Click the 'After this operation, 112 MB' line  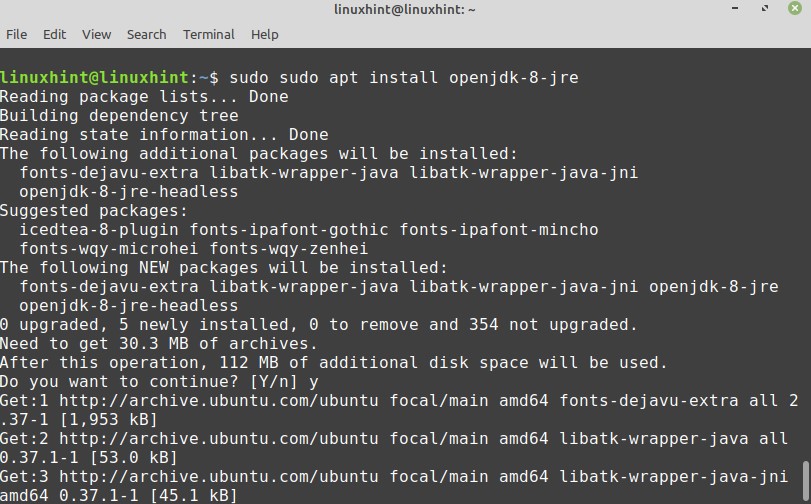click(x=334, y=363)
